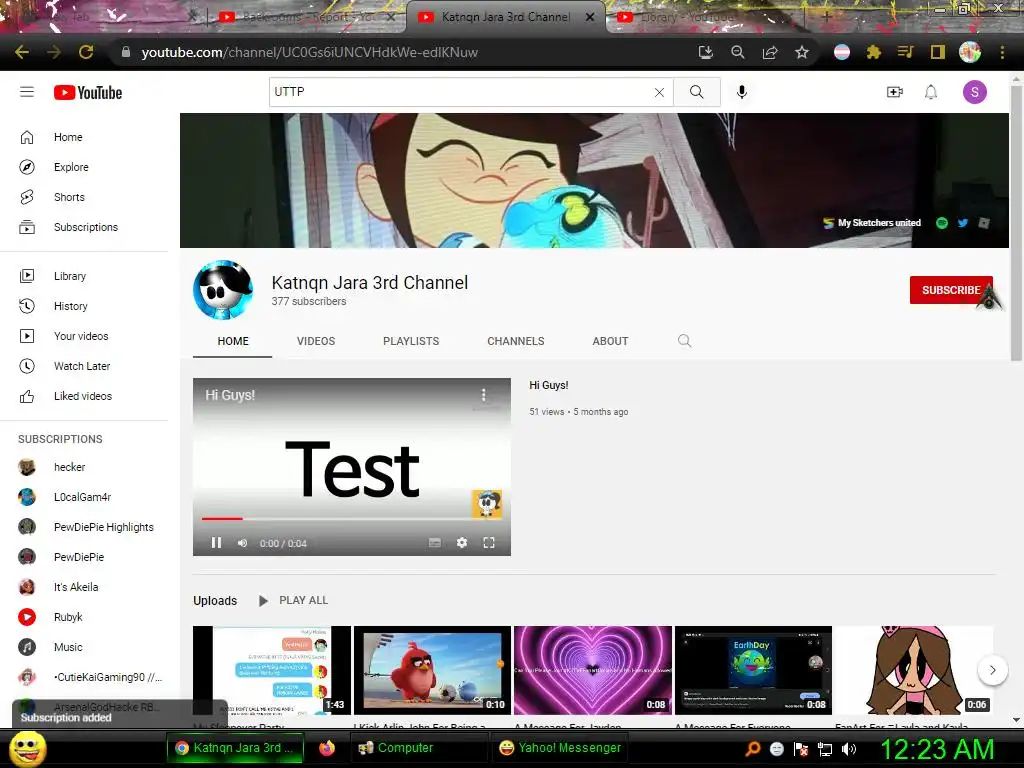
Task: Open Subscriptions in the sidebar
Action: click(x=85, y=227)
